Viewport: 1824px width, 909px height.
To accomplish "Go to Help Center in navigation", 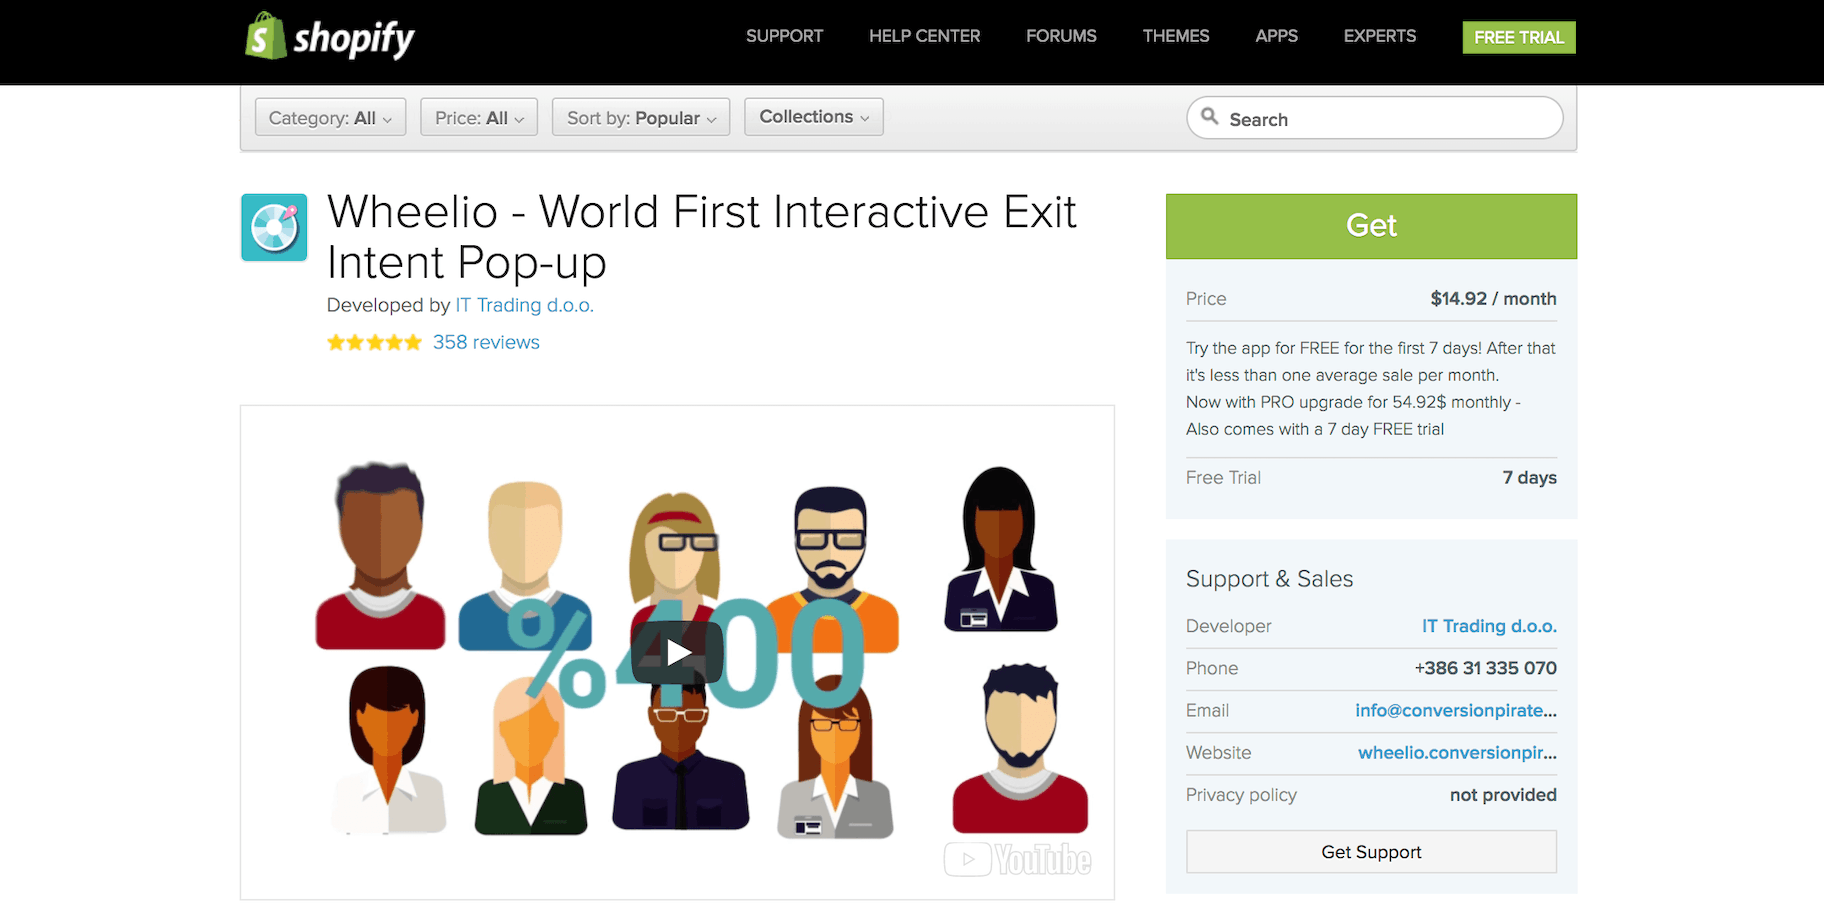I will click(x=924, y=36).
